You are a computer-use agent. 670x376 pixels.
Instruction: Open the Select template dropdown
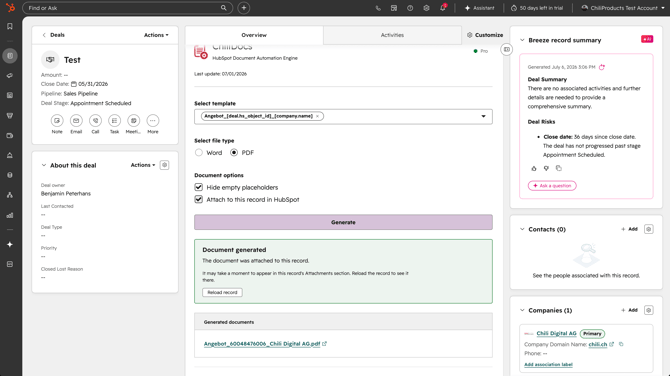[x=483, y=116]
